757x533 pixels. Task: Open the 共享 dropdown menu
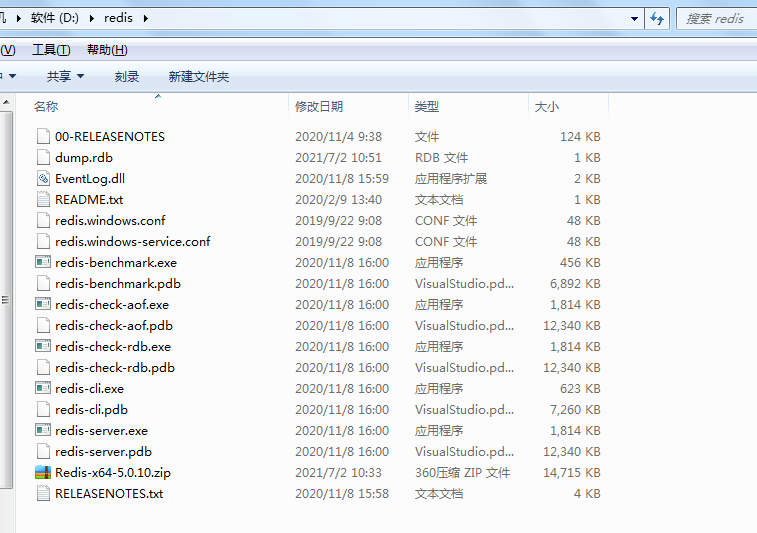click(65, 76)
